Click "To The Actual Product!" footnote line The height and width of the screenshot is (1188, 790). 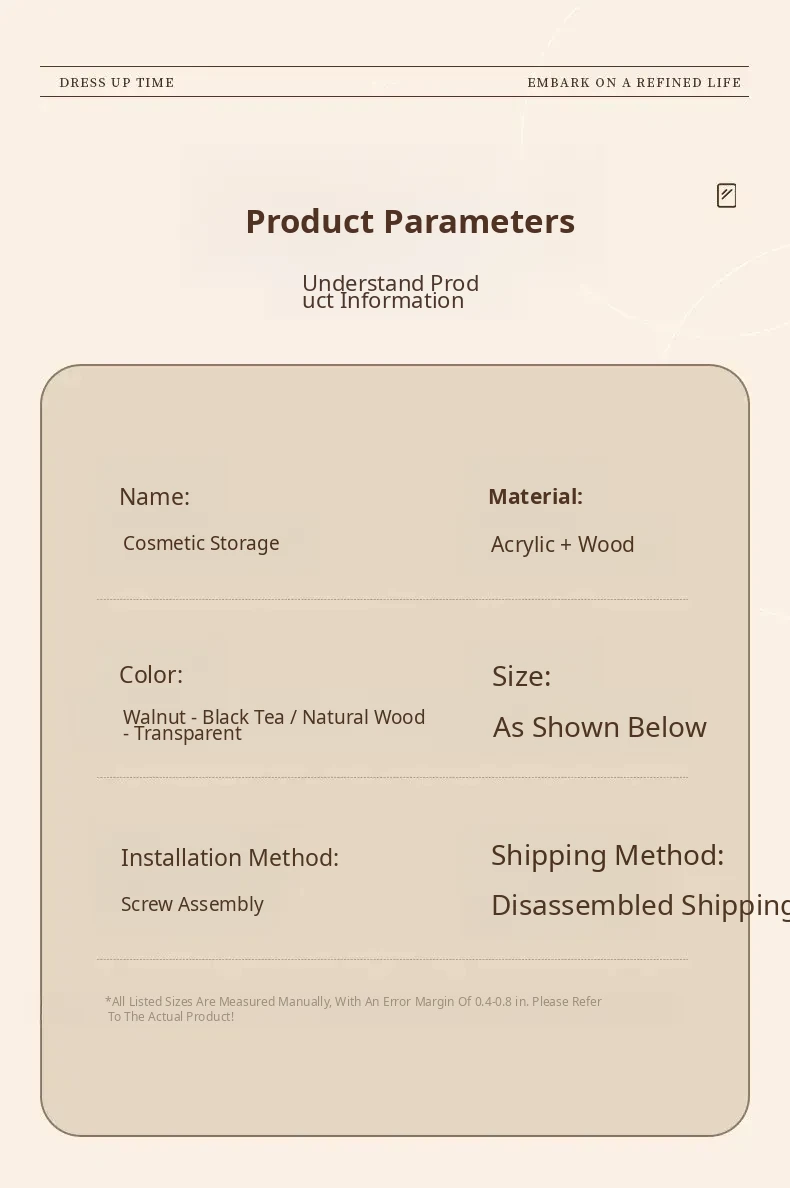[171, 1017]
